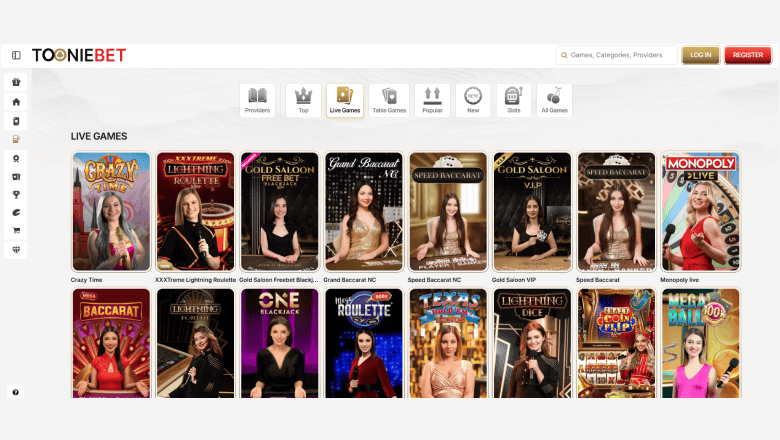
Task: Toggle the sidebar panel icon
Action: coord(16,55)
